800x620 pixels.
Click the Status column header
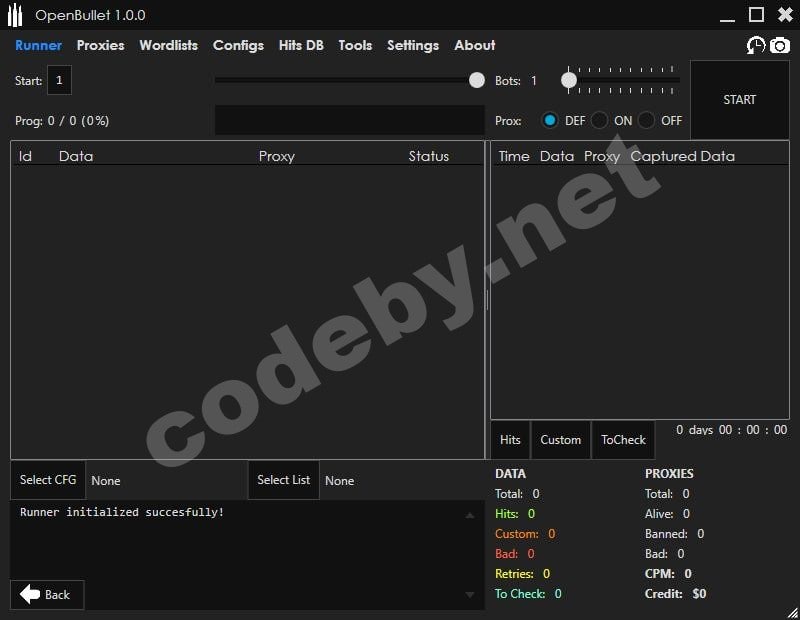point(429,156)
